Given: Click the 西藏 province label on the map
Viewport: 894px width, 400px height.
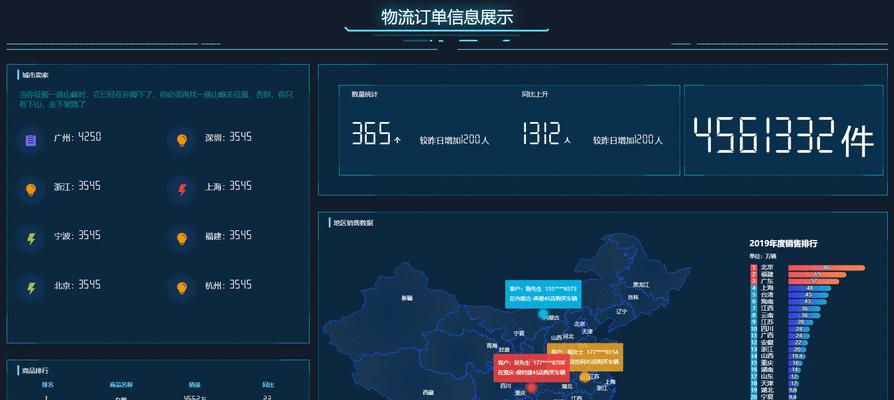Looking at the screenshot, I should (428, 392).
